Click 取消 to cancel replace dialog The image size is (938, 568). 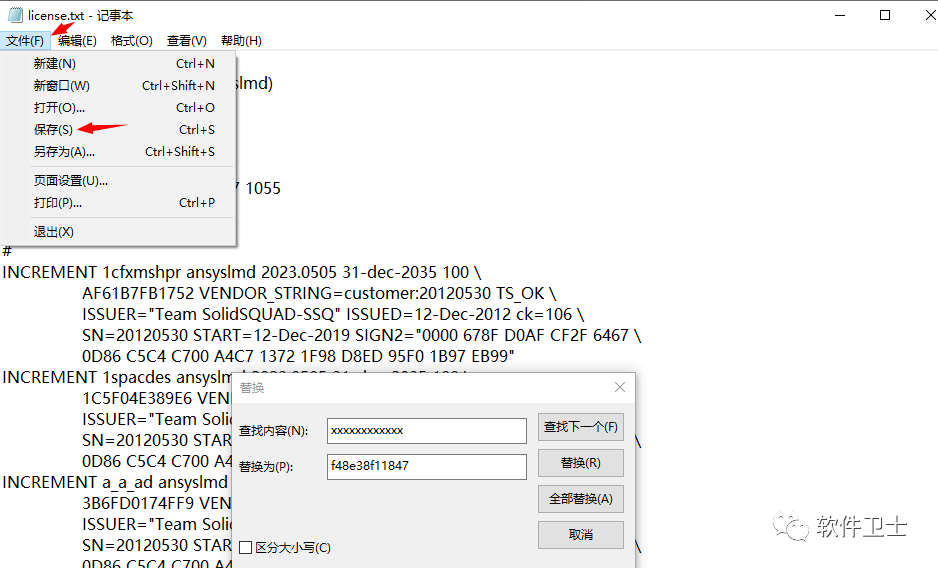pos(580,534)
